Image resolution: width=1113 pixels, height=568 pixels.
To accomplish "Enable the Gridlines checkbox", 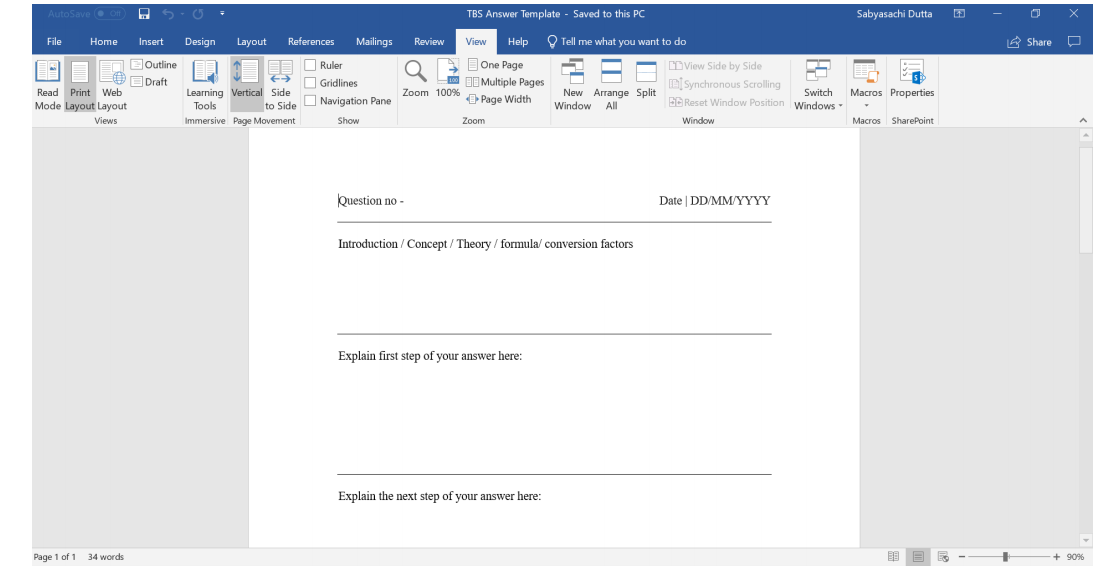I will pos(310,82).
